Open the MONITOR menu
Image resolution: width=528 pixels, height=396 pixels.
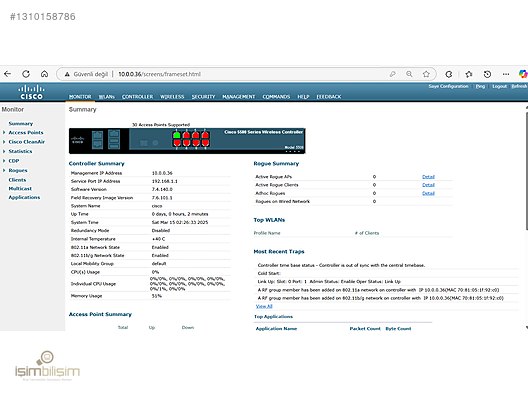(80, 97)
